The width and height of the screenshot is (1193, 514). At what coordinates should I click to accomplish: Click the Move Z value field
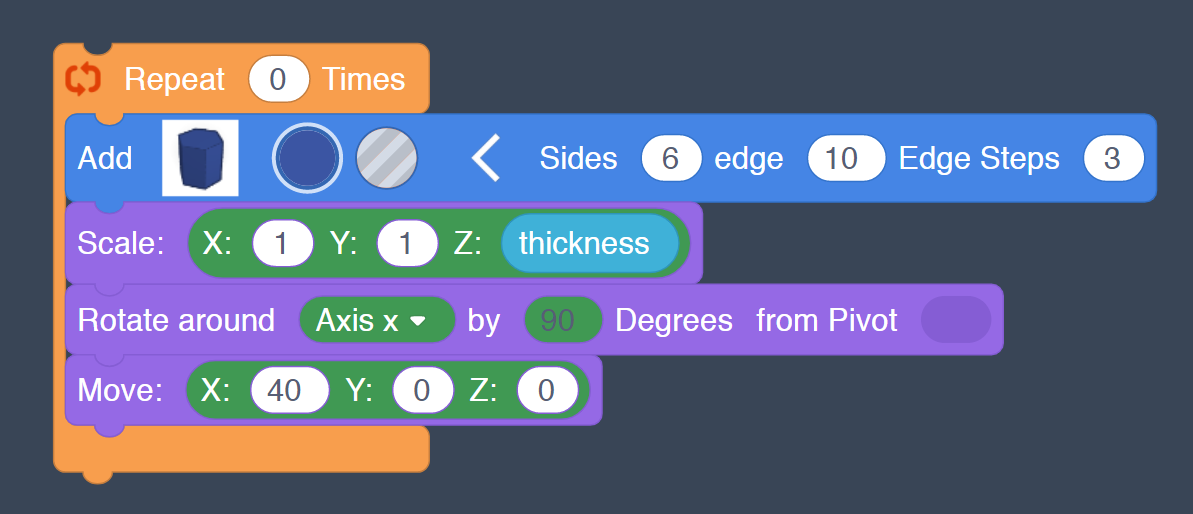click(546, 390)
